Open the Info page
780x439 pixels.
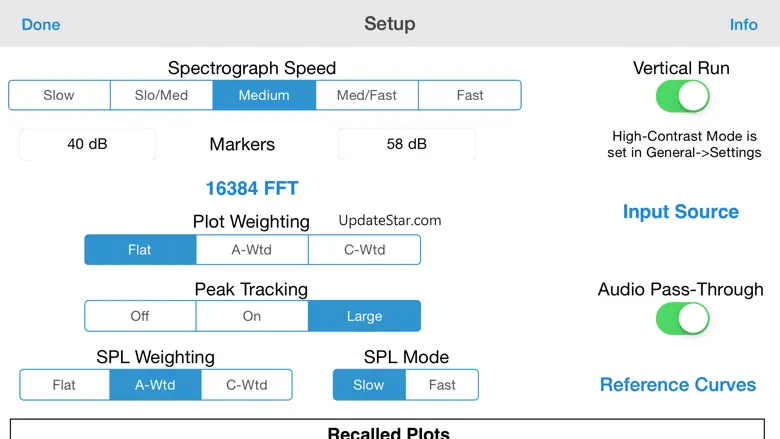[743, 24]
